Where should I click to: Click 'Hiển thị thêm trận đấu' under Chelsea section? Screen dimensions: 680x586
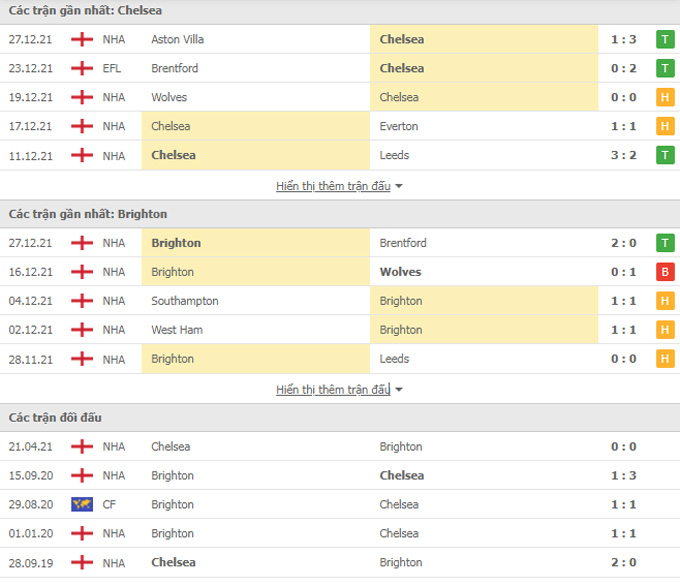tap(333, 187)
